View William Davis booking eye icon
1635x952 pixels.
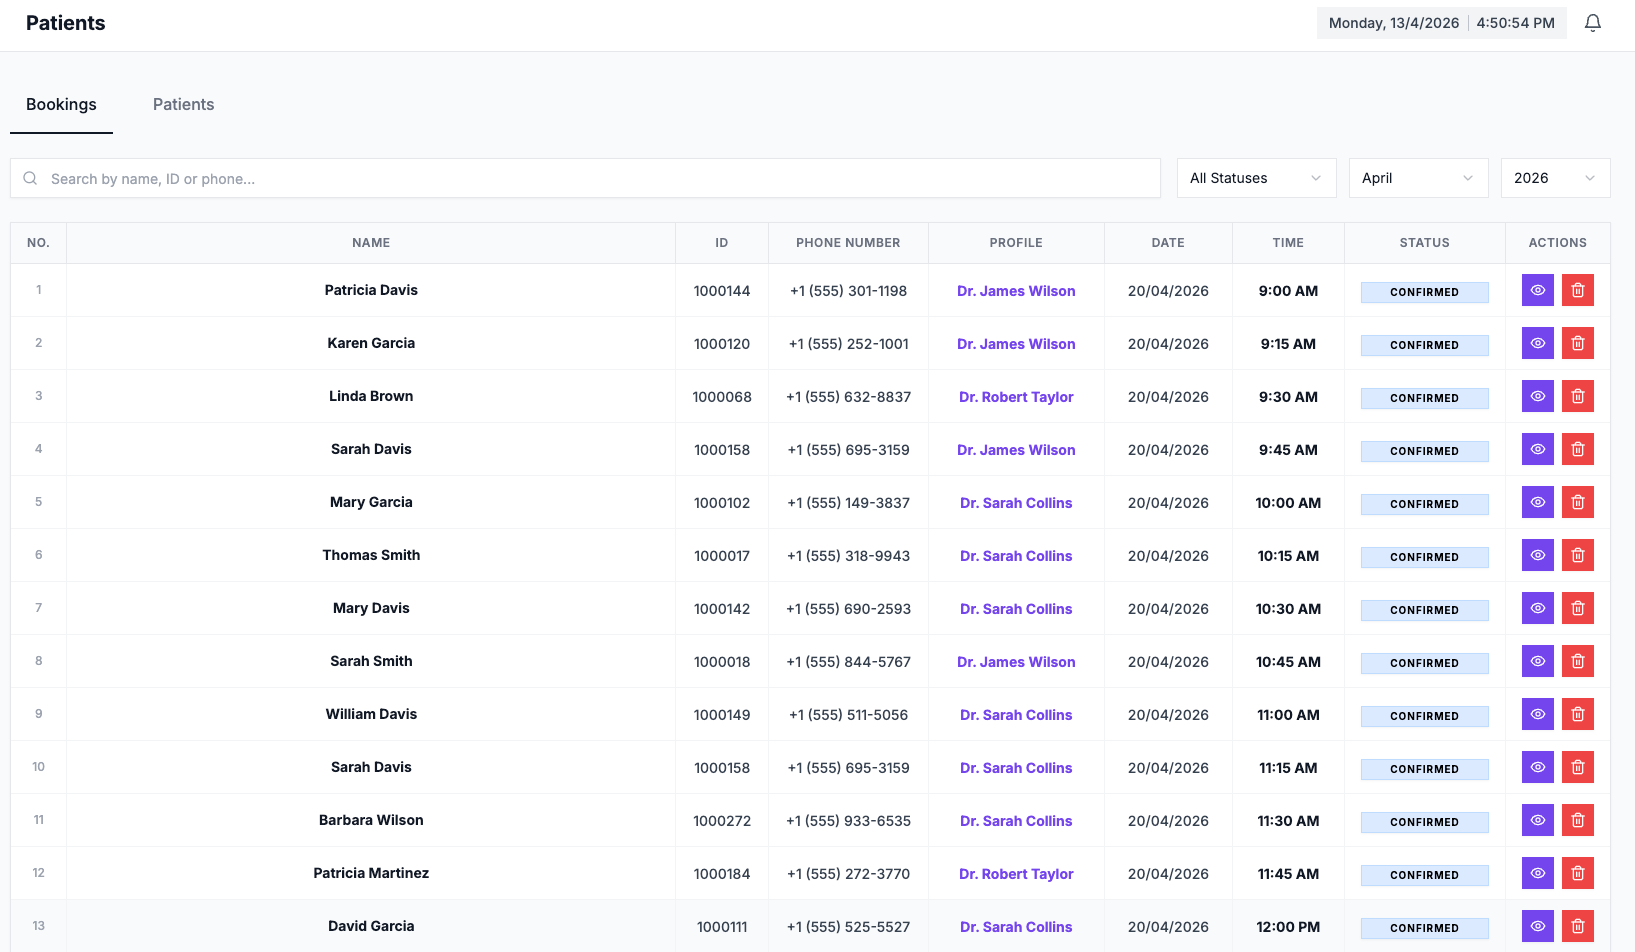1537,714
